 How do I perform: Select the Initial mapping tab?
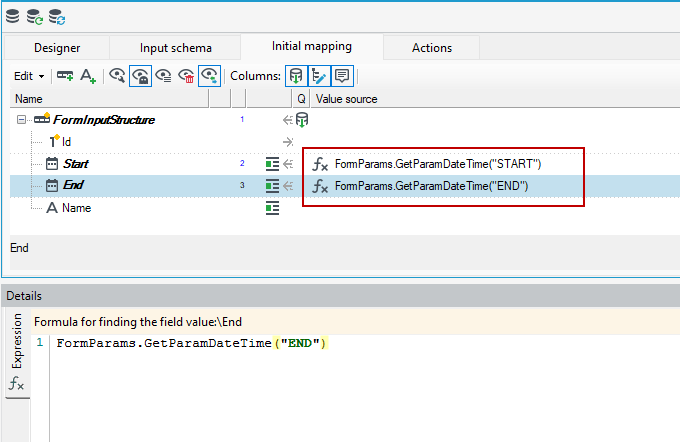pos(312,46)
